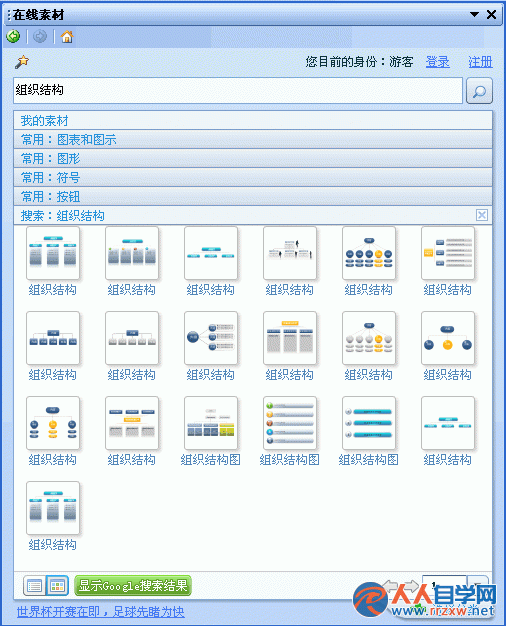The height and width of the screenshot is (626, 506).
Task: Select org chart with people silhouettes
Action: coord(290,253)
